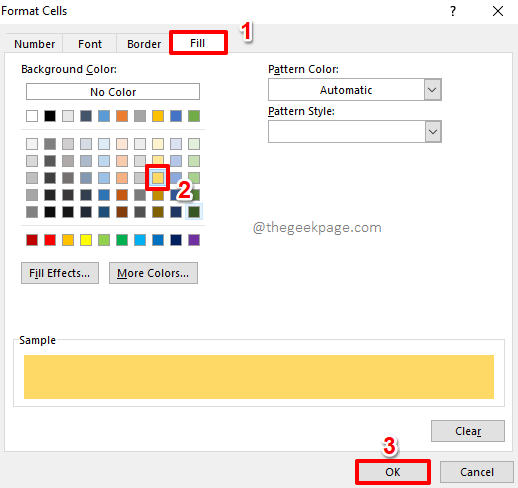Screen dimensions: 518x488
Task: Pick the black swatch in top row
Action: 50,116
